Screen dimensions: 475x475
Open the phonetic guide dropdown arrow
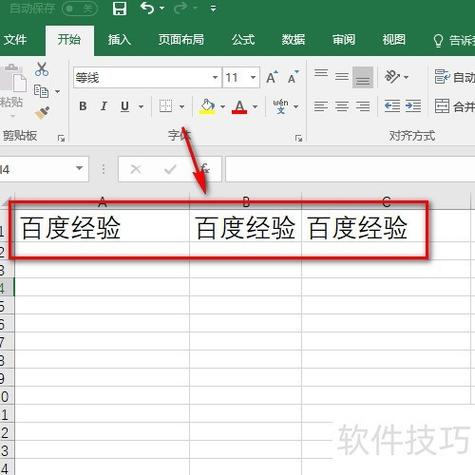(296, 107)
